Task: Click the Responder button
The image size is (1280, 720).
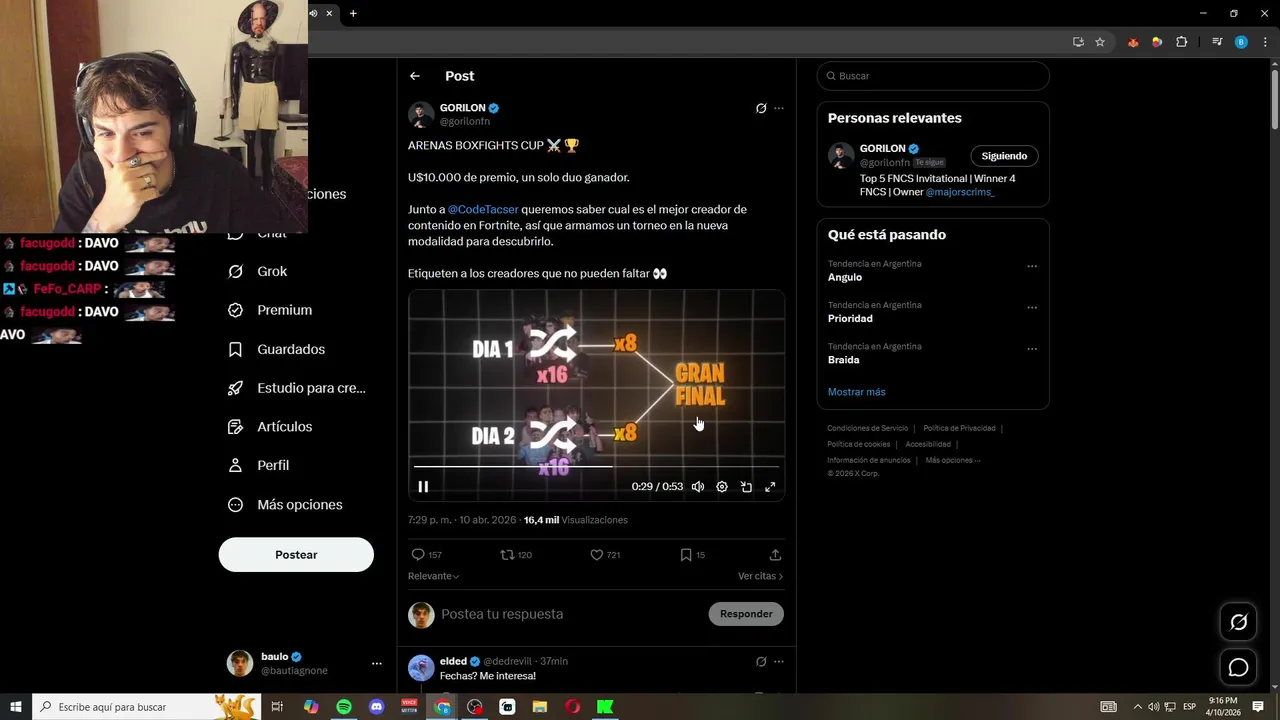Action: tap(746, 614)
